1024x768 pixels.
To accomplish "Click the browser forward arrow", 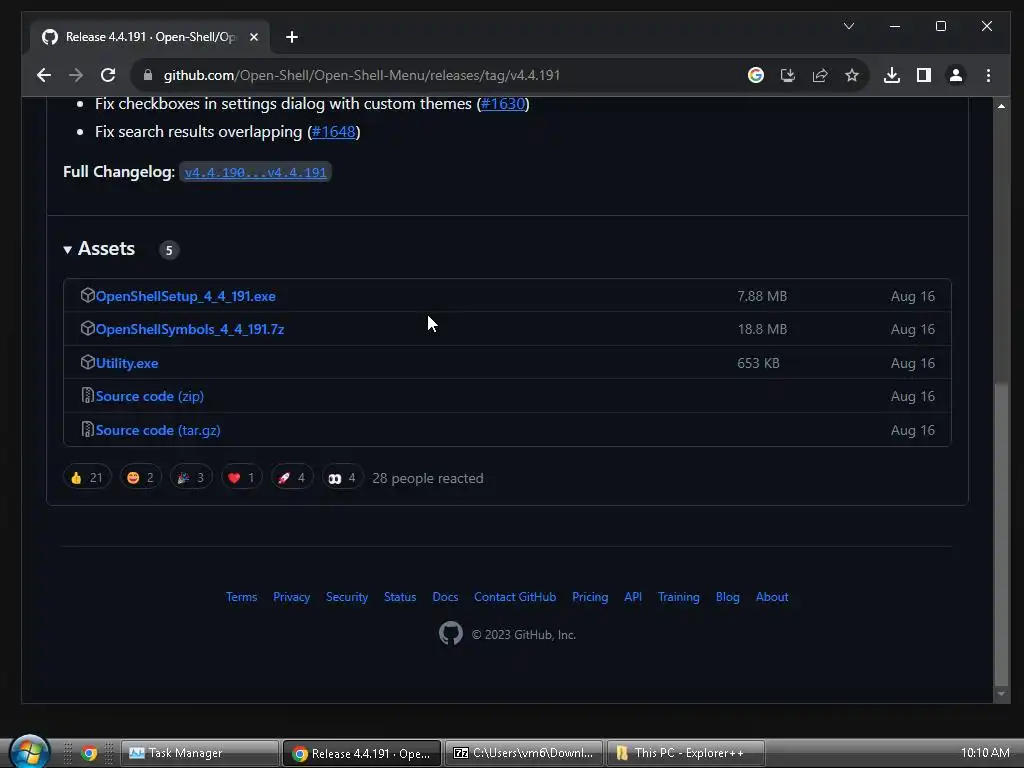I will 76,75.
